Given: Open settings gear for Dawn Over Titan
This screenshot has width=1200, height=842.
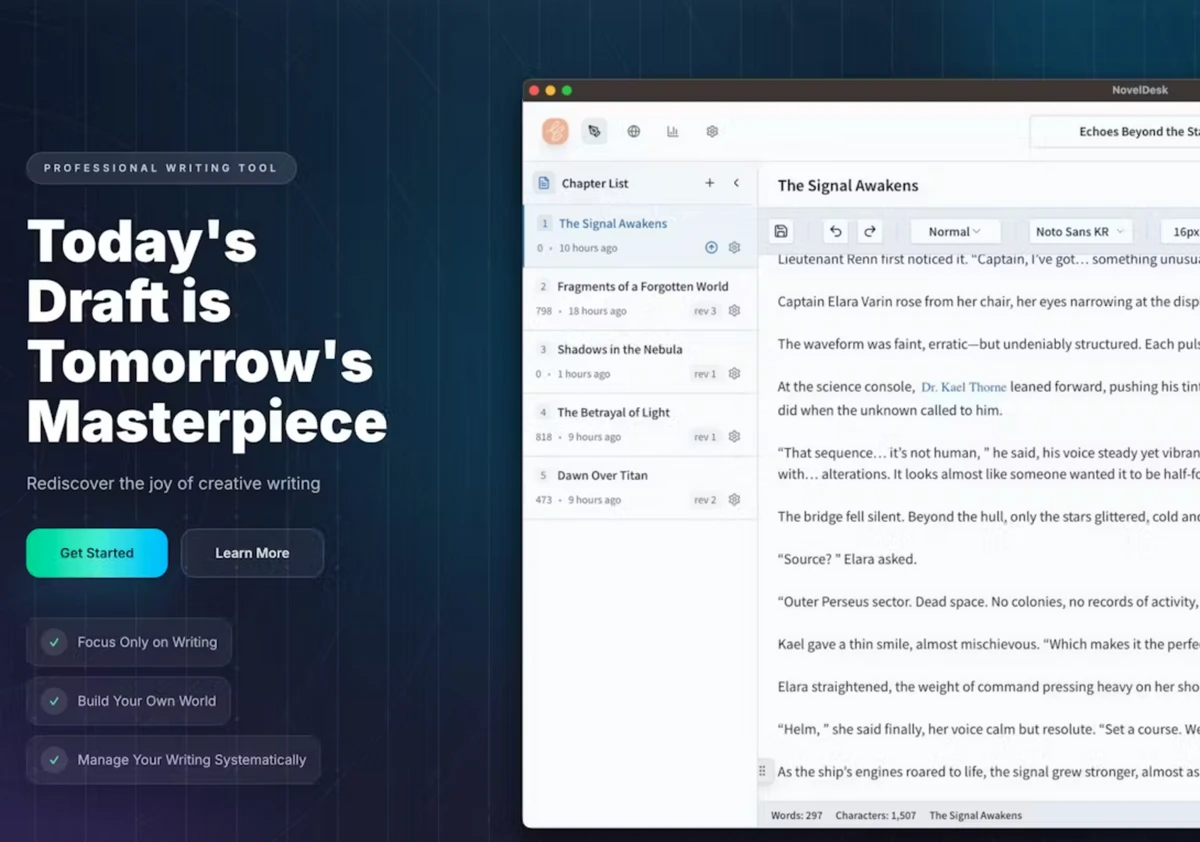Looking at the screenshot, I should (x=734, y=500).
